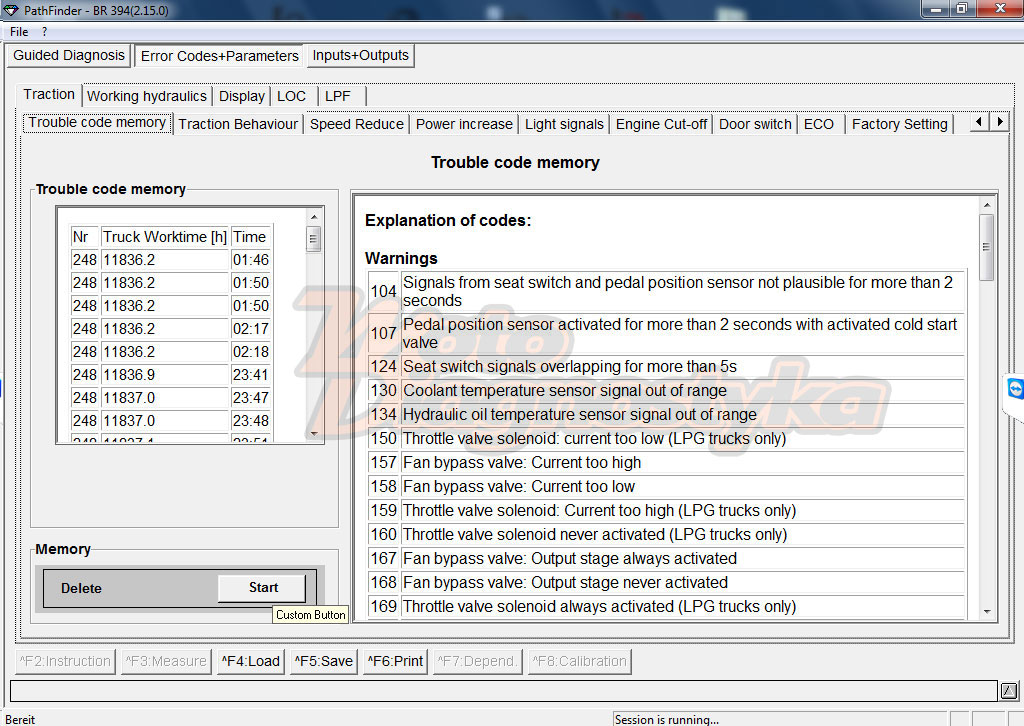This screenshot has height=726, width=1024.
Task: Click the down arrow of the explanation panel scrollbar
Action: pyautogui.click(x=987, y=612)
